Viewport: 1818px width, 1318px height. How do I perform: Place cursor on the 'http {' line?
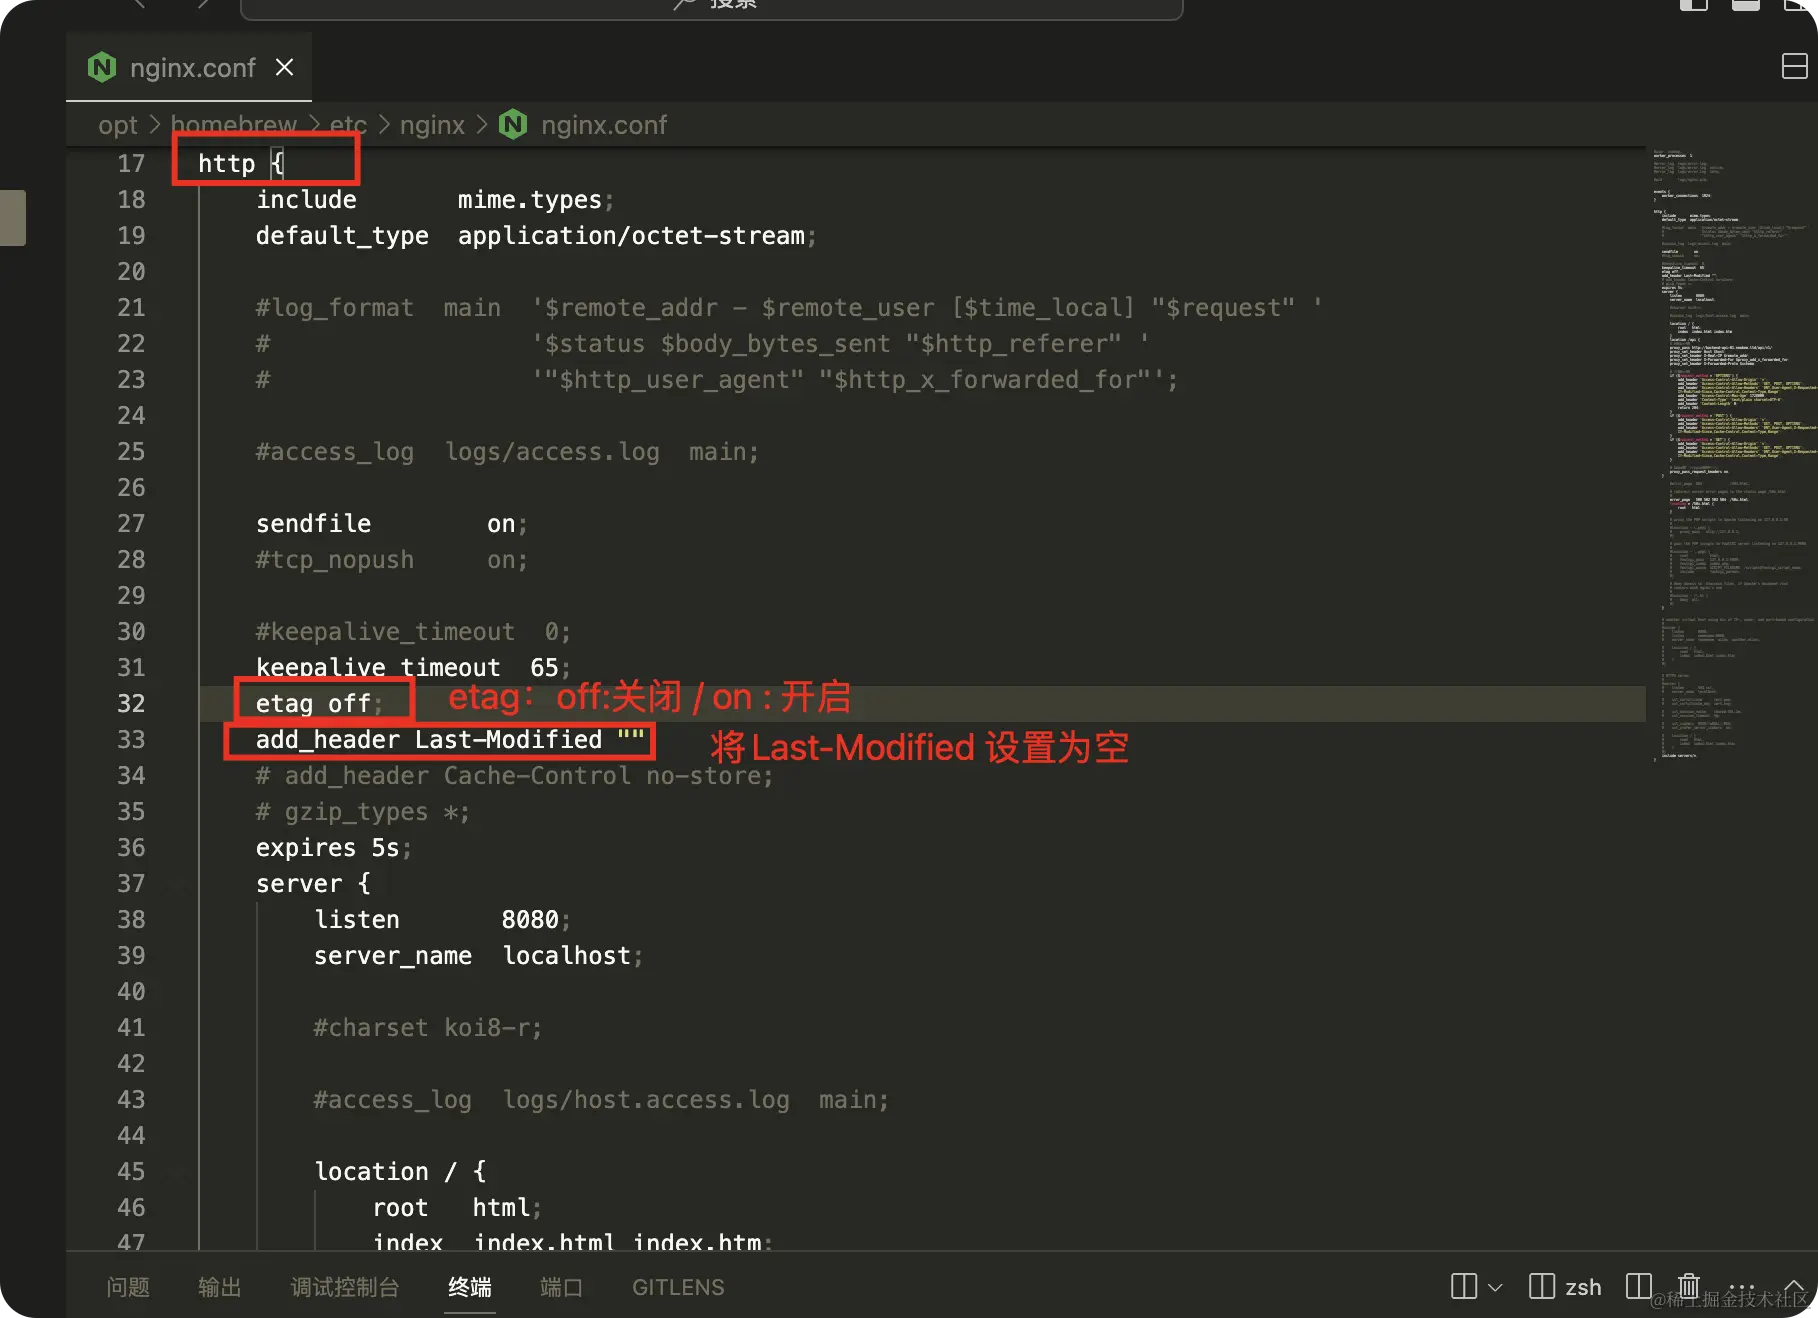point(241,164)
